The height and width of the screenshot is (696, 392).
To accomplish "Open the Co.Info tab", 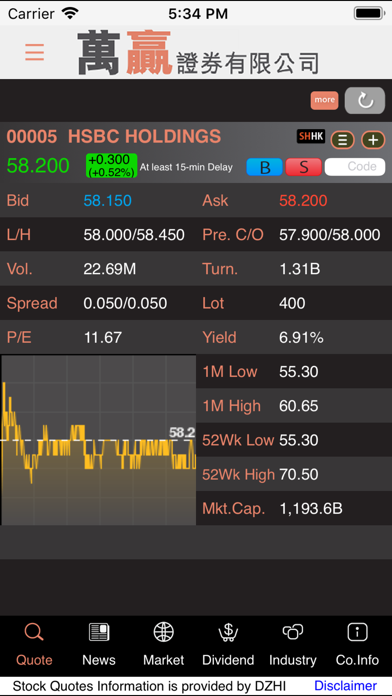I will click(x=357, y=644).
